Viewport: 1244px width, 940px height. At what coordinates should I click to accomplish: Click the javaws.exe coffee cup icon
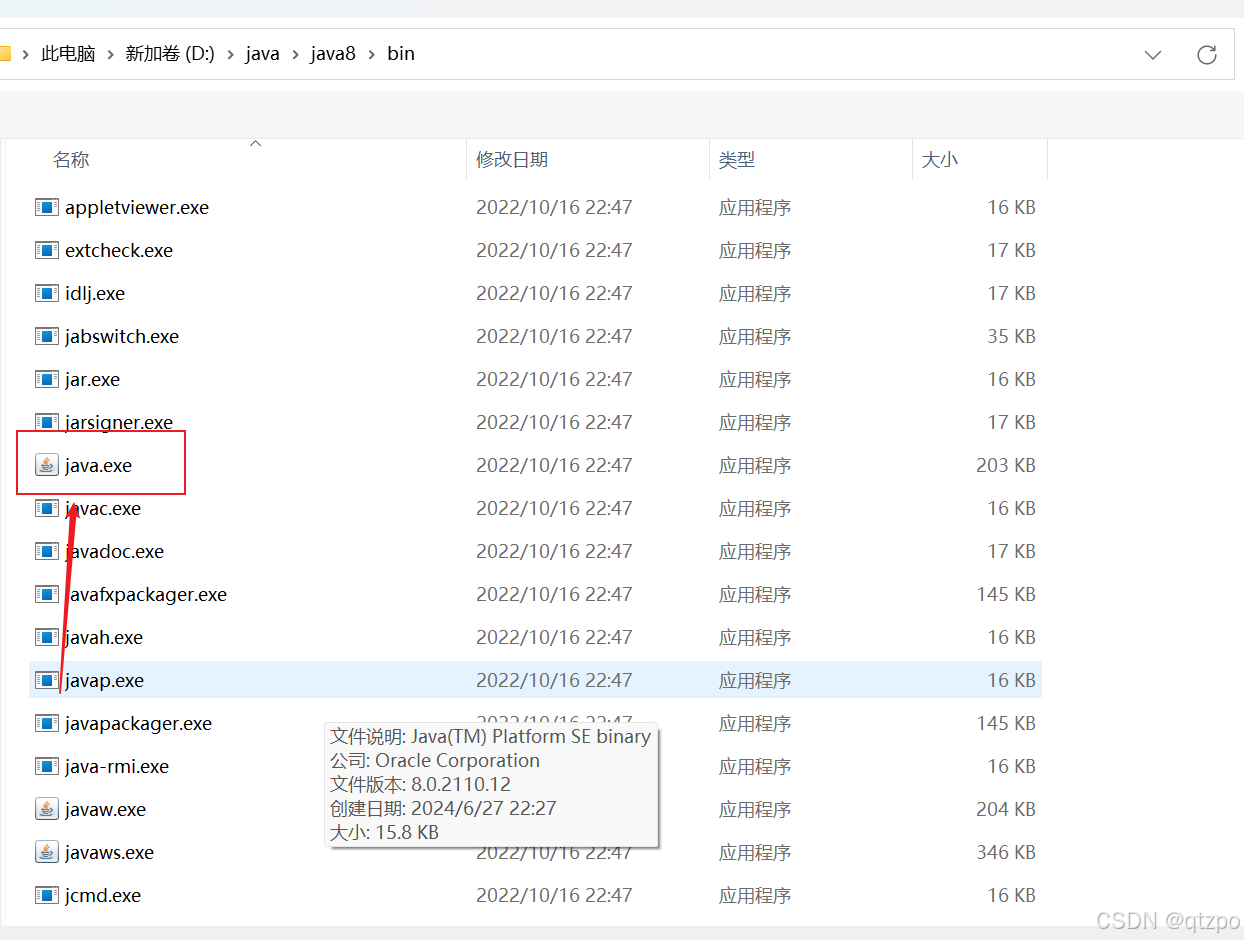tap(47, 852)
